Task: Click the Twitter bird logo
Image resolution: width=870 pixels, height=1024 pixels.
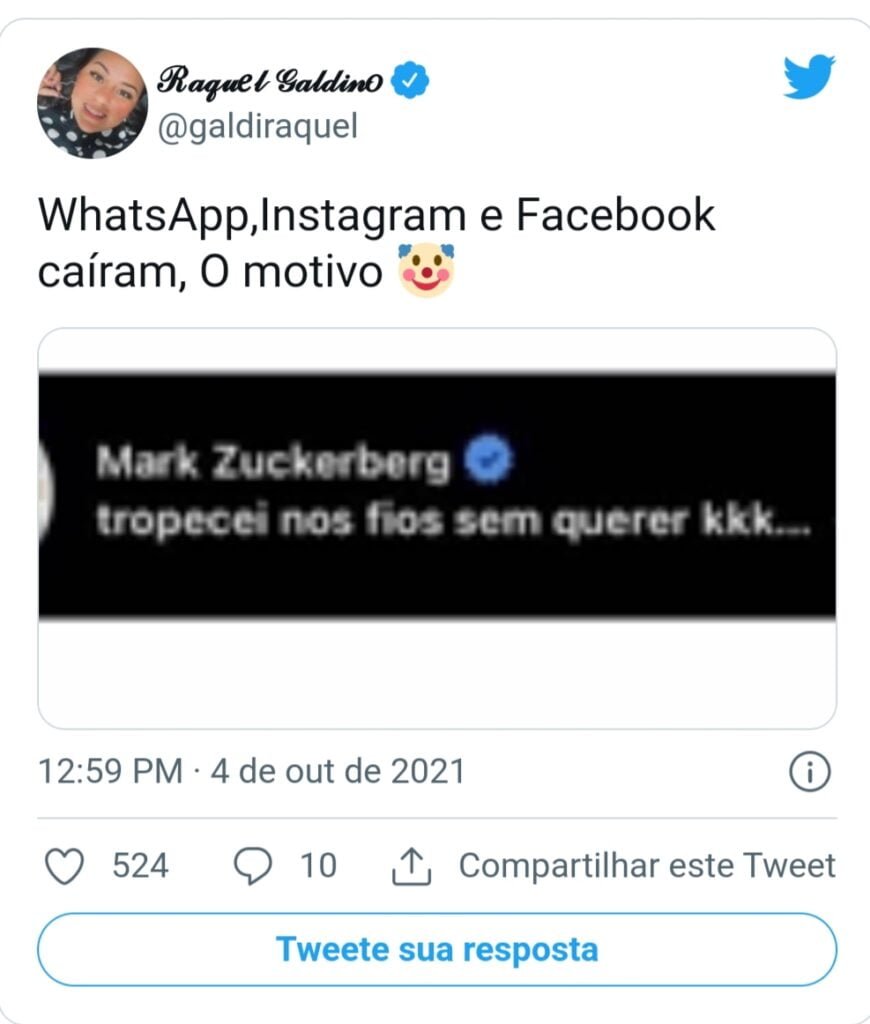Action: tap(809, 76)
